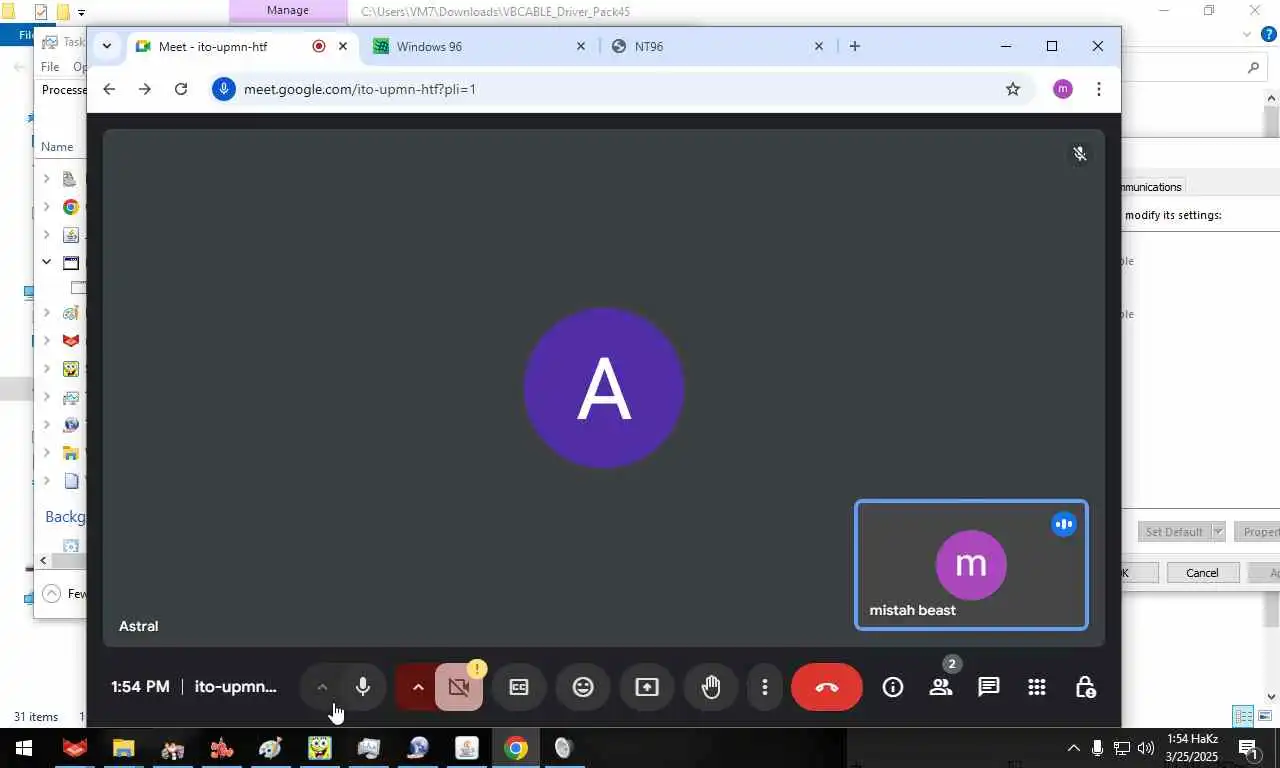Viewport: 1280px width, 768px height.
Task: Click Fewer details toggle in Task Manager
Action: (x=64, y=594)
